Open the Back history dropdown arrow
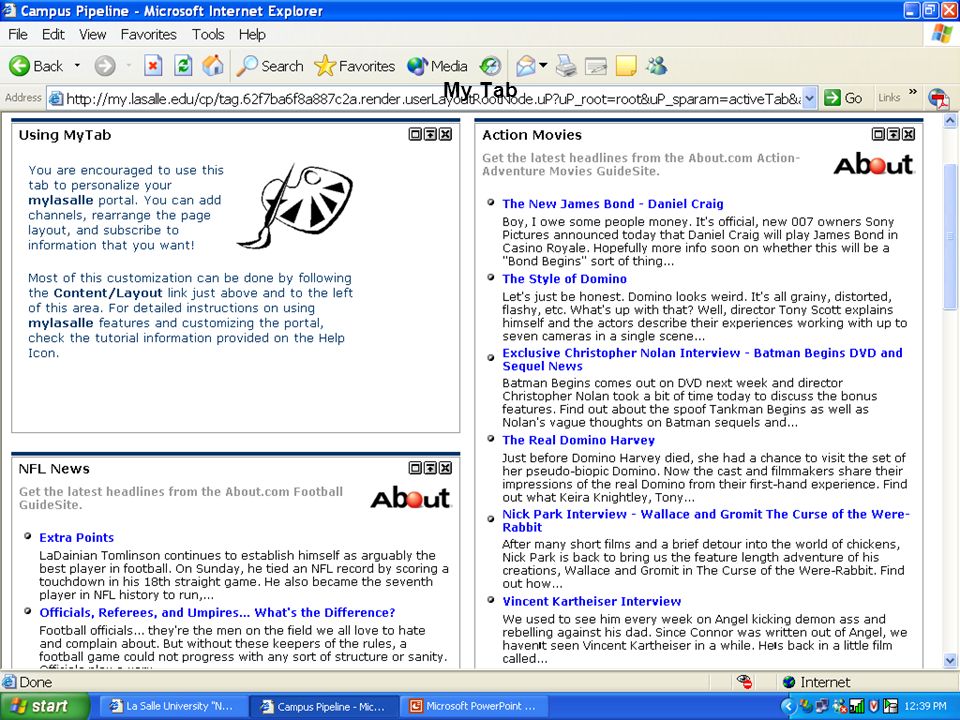The image size is (960, 720). click(x=77, y=66)
